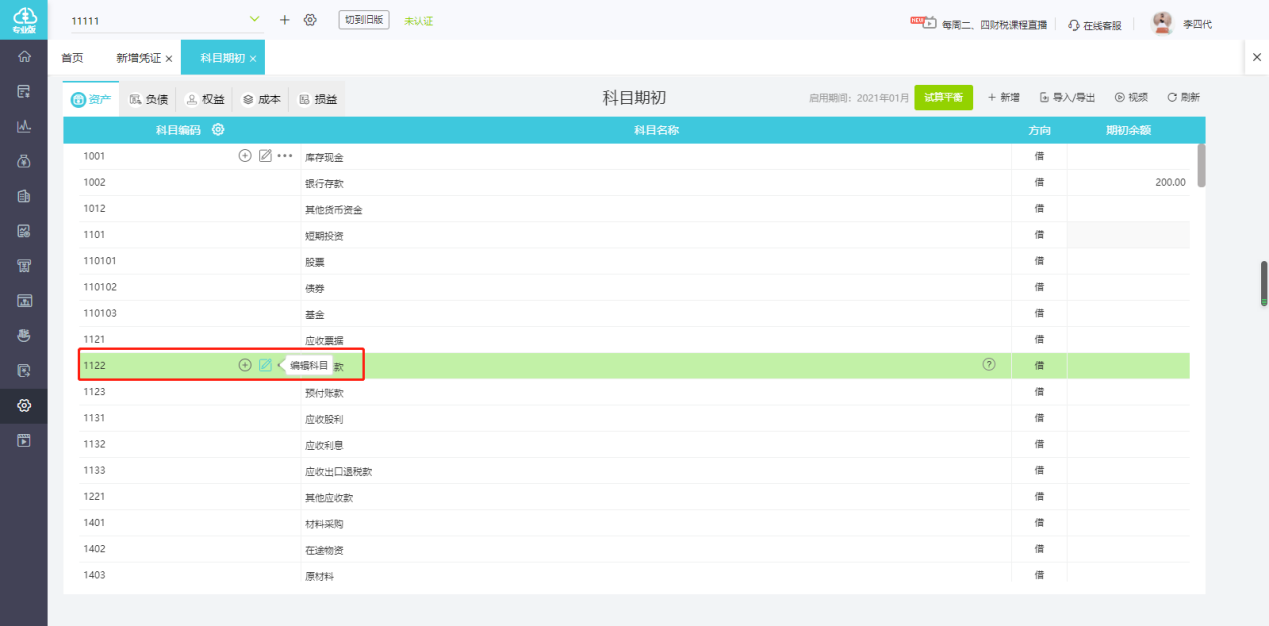Click the 期初余额 column header

1128,130
